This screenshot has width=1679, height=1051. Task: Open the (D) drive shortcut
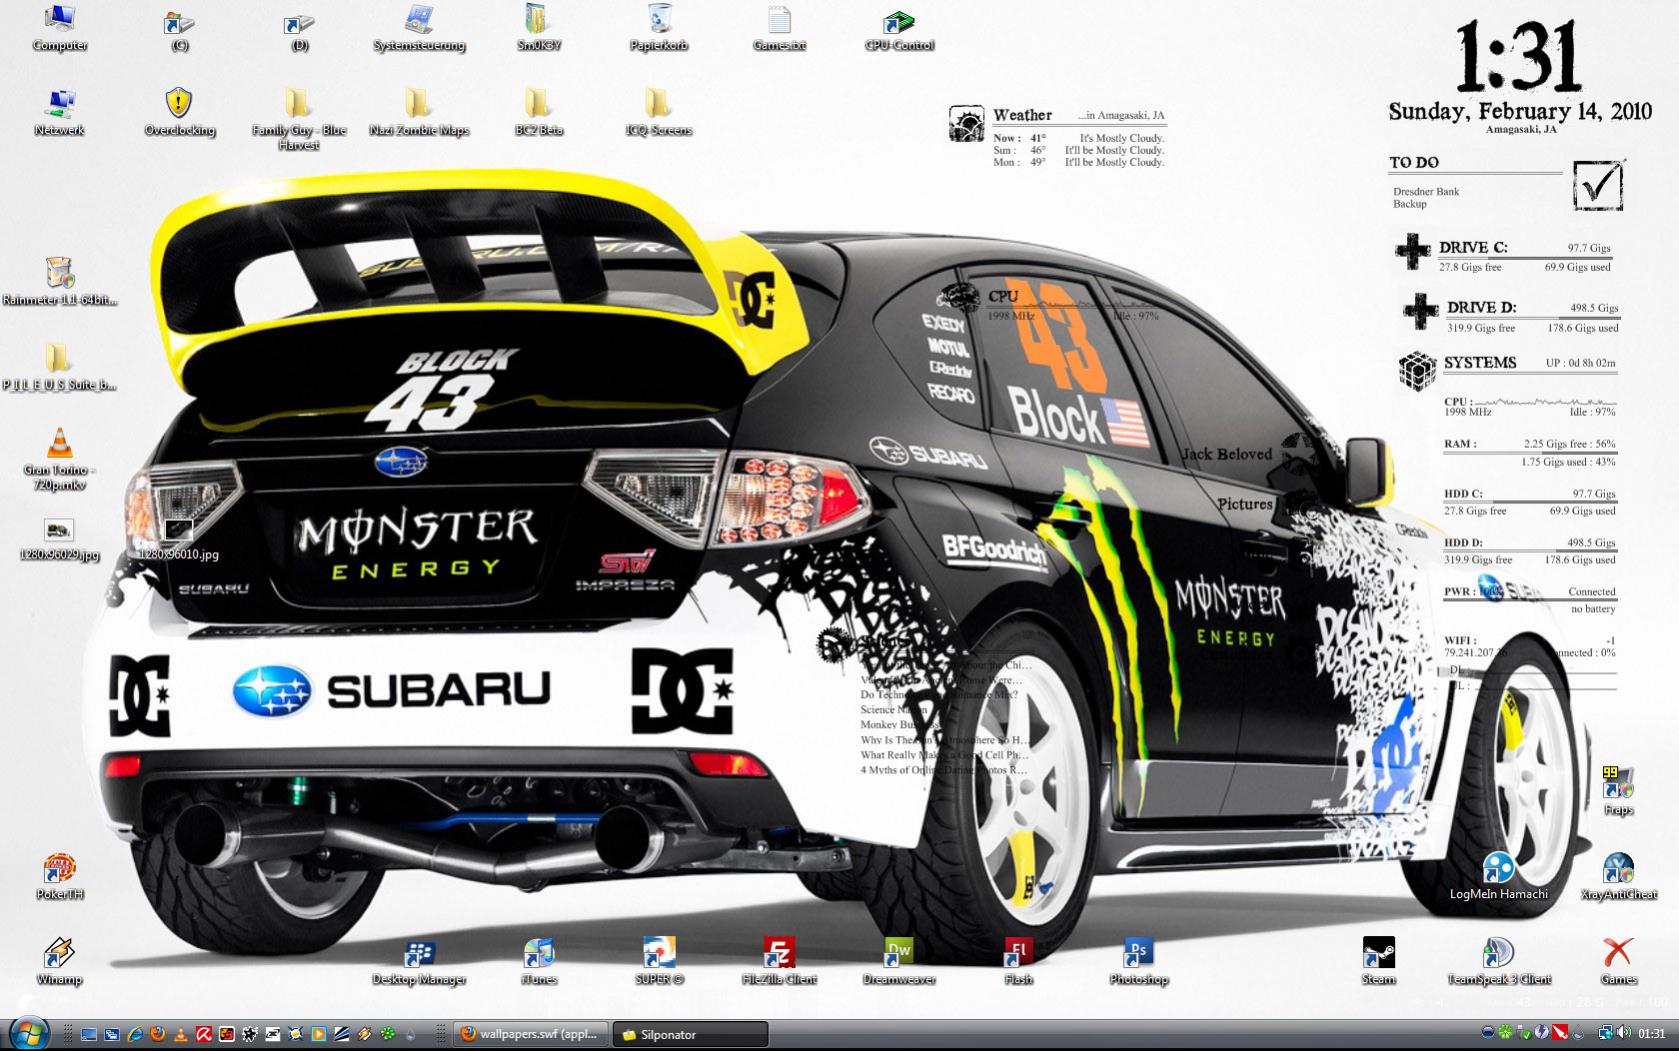point(300,28)
